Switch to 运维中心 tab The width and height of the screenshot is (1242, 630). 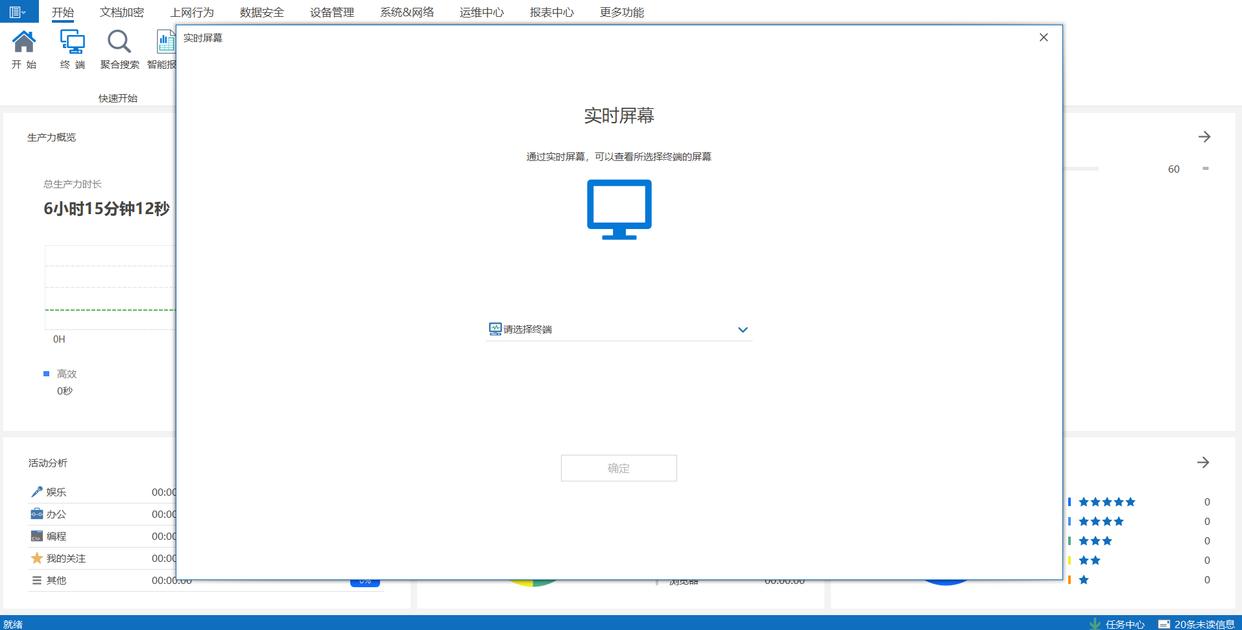482,12
